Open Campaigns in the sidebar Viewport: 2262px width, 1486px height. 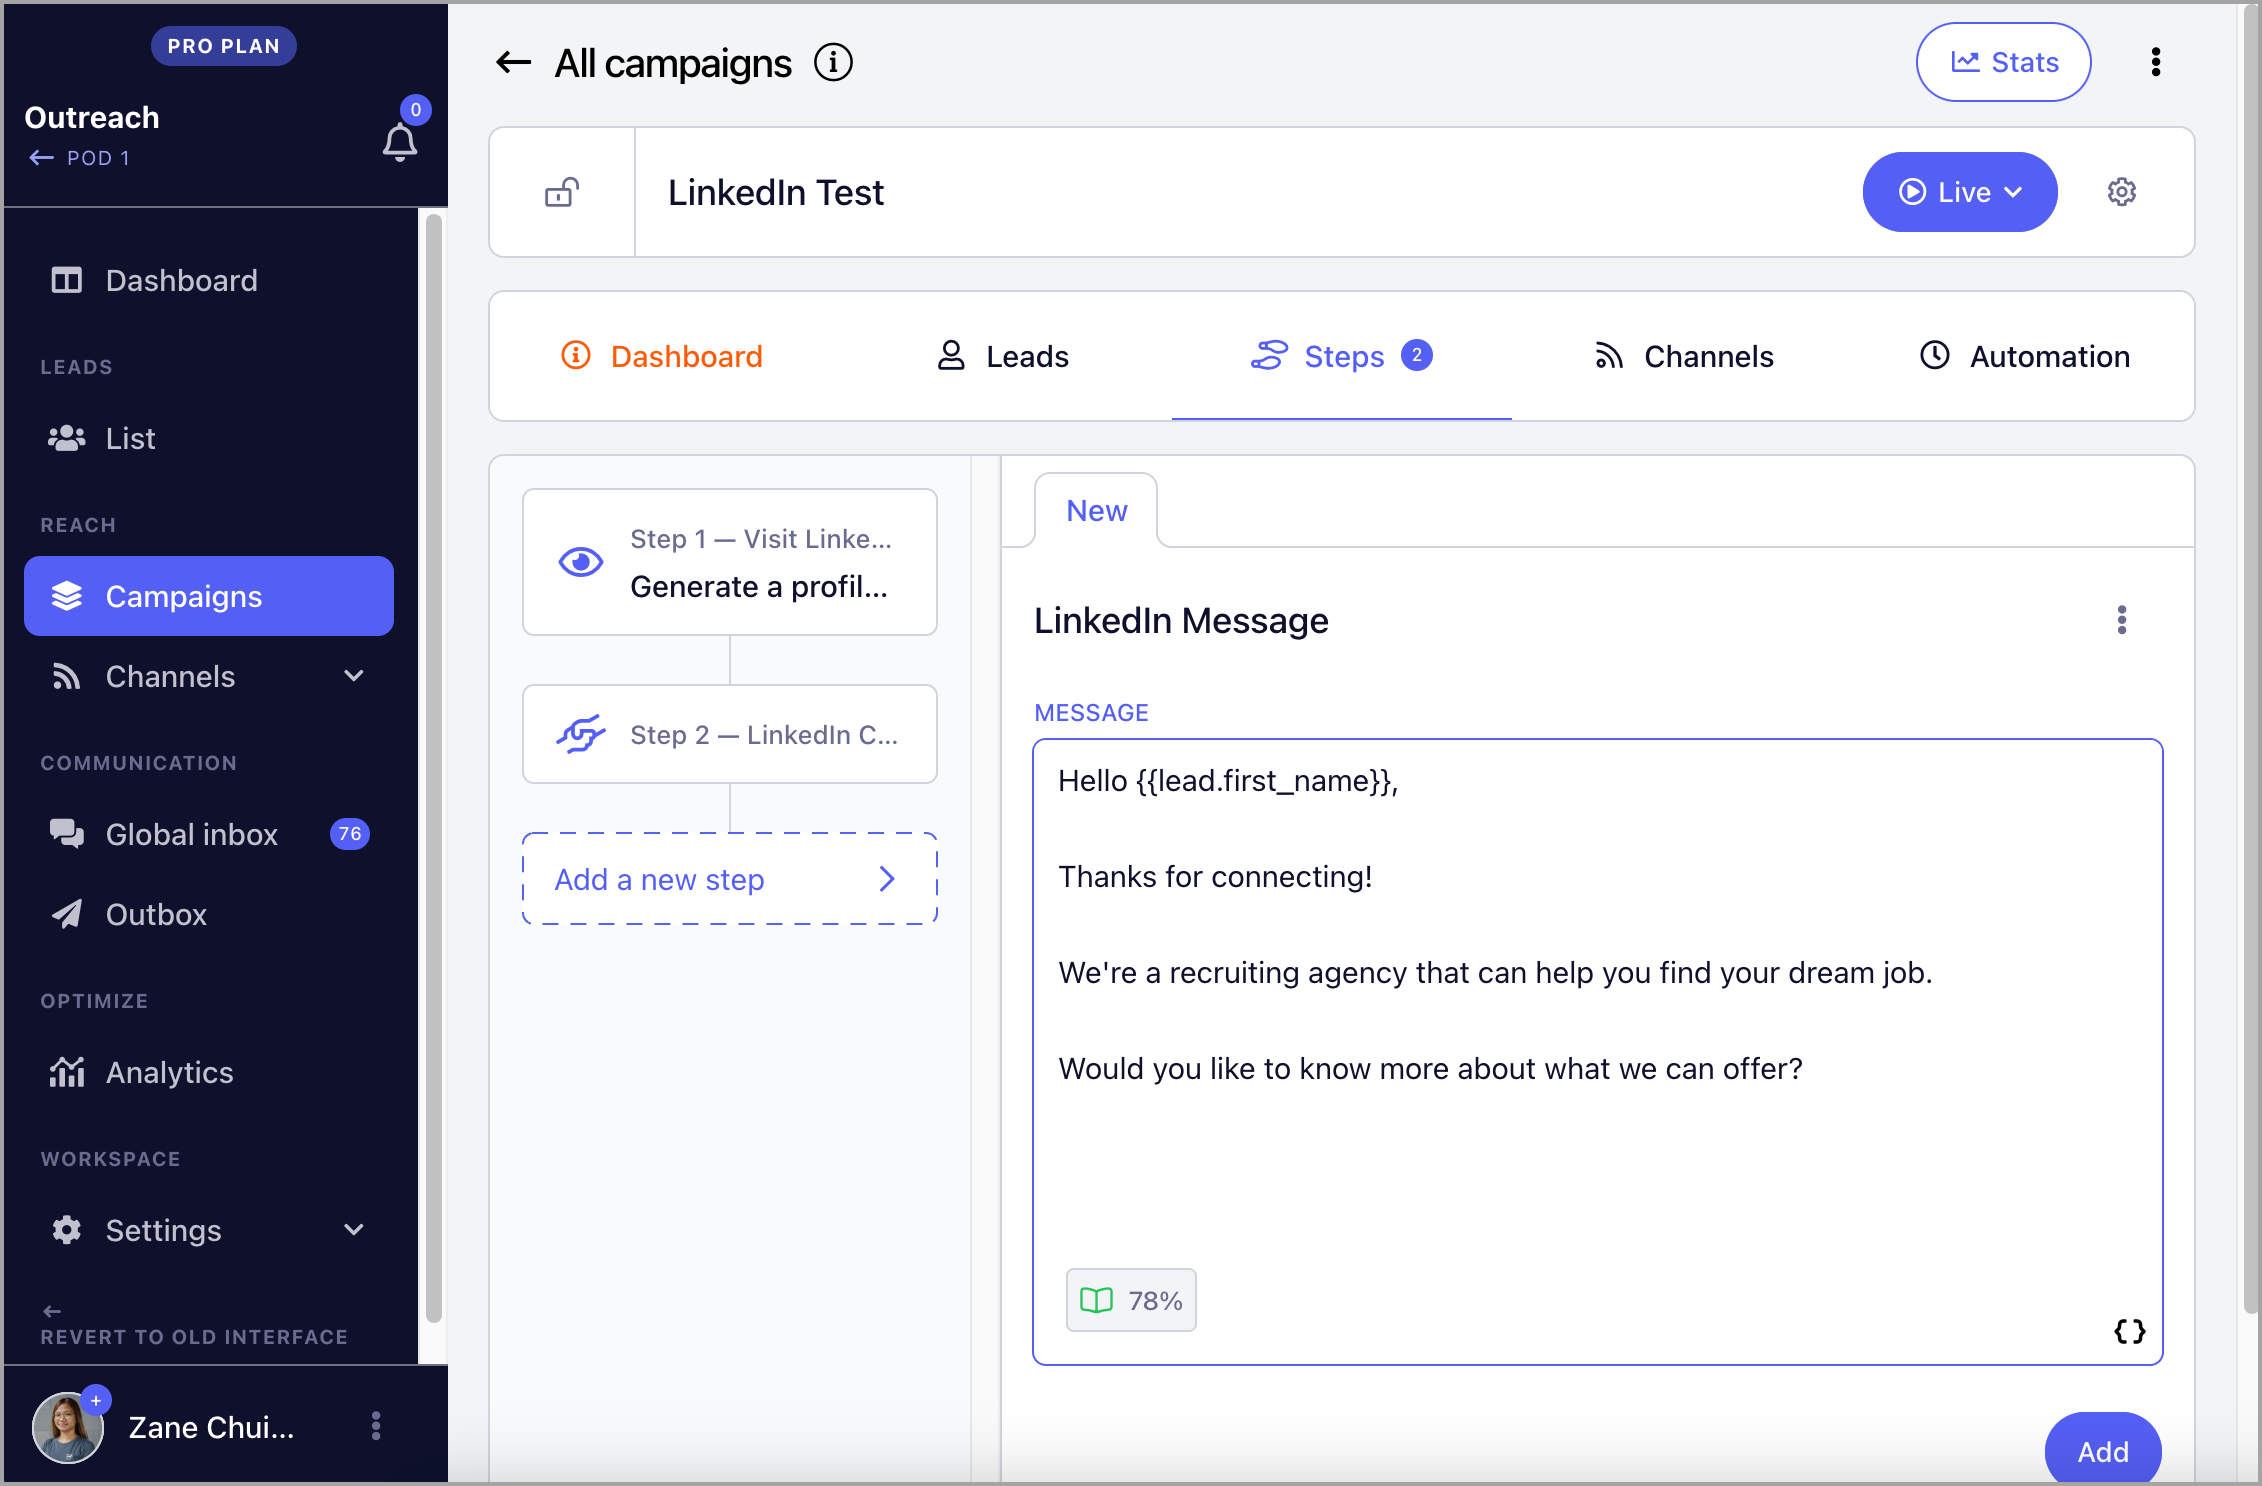tap(209, 596)
